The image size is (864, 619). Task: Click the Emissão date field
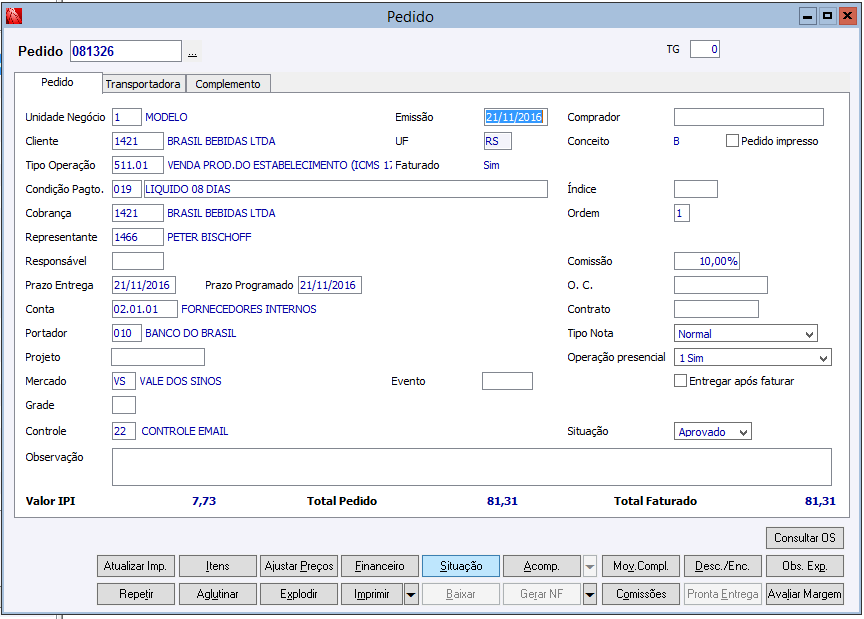[516, 117]
